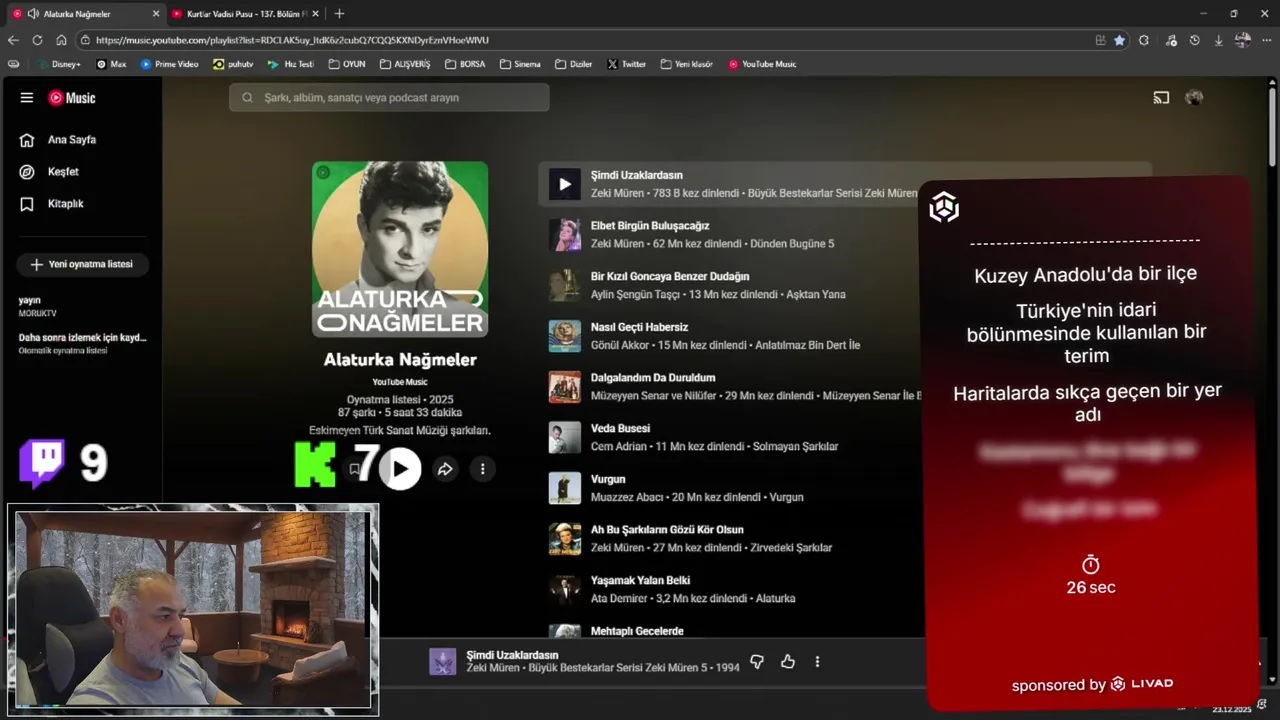The width and height of the screenshot is (1280, 720).
Task: Select the song Yaşamak Yalan Belki
Action: point(640,580)
